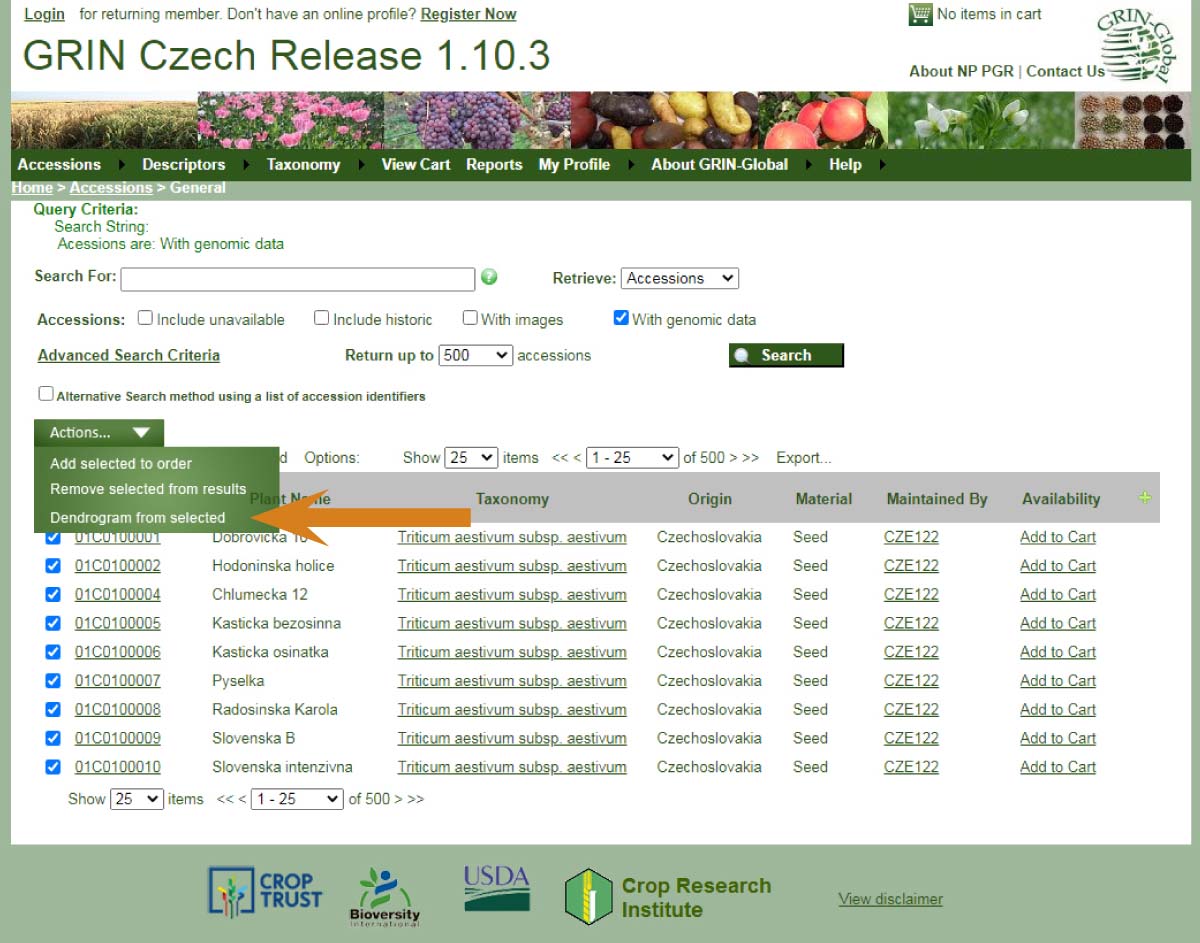Open the Advanced Search Criteria link

[x=129, y=355]
